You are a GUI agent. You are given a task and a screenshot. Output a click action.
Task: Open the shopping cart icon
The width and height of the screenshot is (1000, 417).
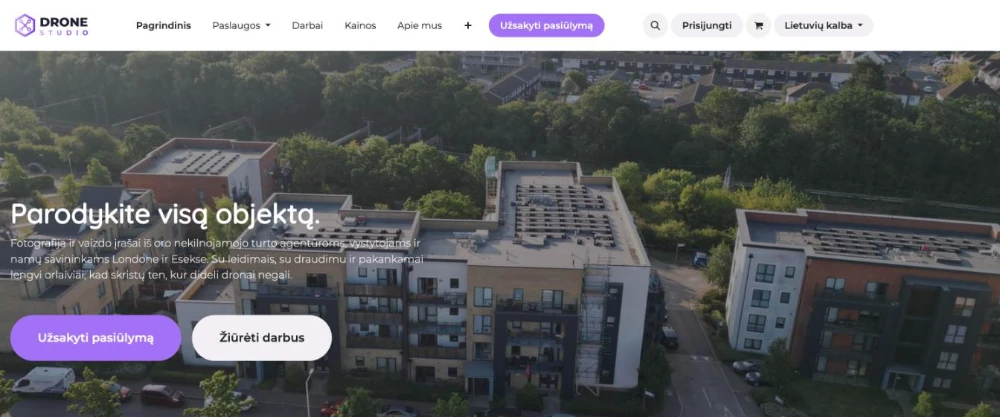click(x=758, y=26)
